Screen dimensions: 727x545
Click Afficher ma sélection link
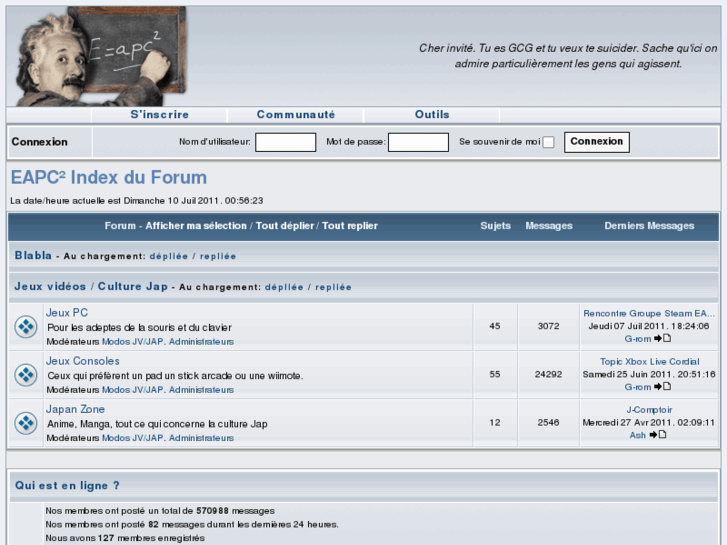[x=196, y=226]
